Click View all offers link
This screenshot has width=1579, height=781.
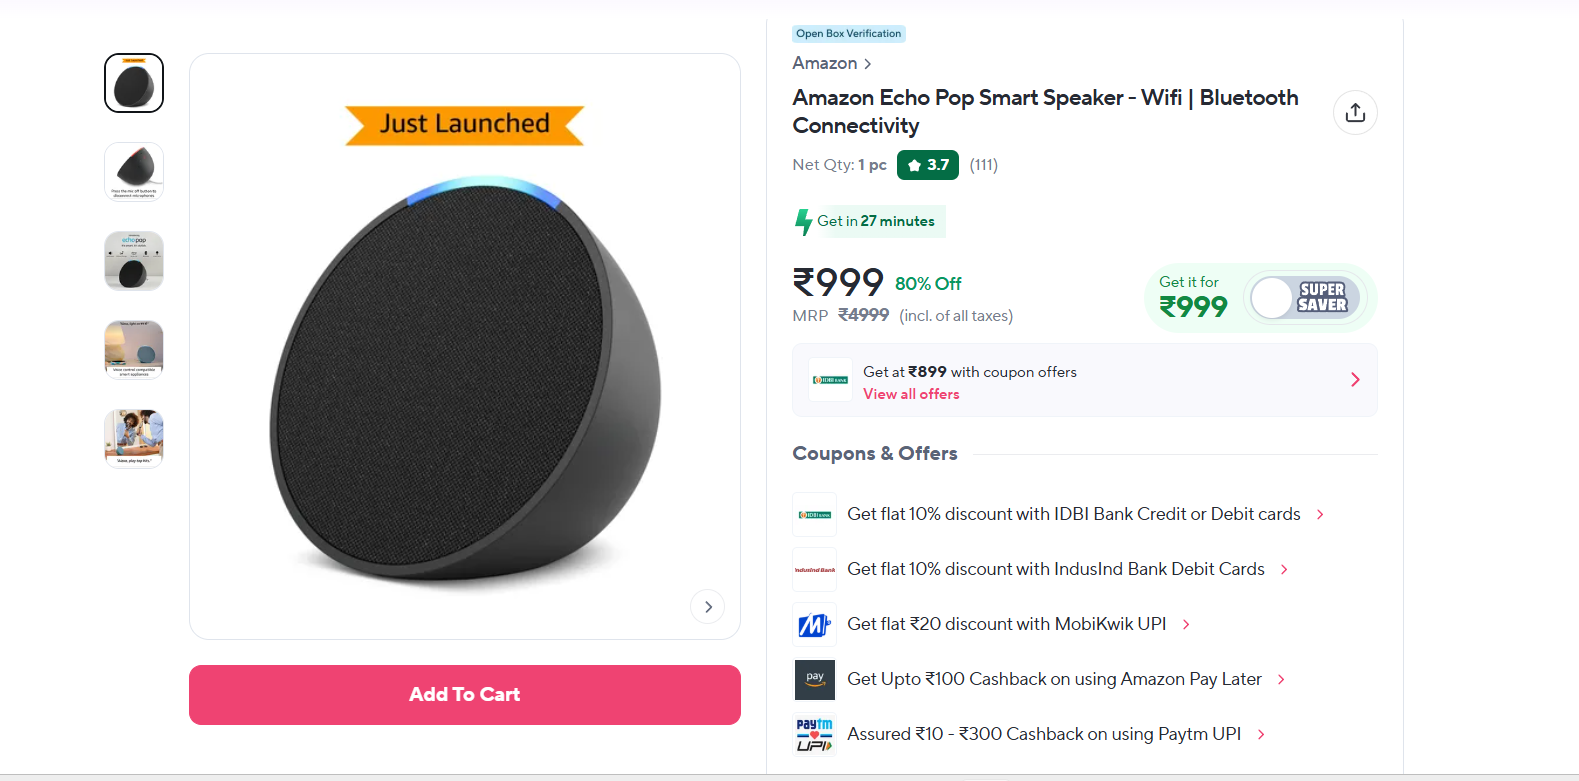click(x=911, y=394)
